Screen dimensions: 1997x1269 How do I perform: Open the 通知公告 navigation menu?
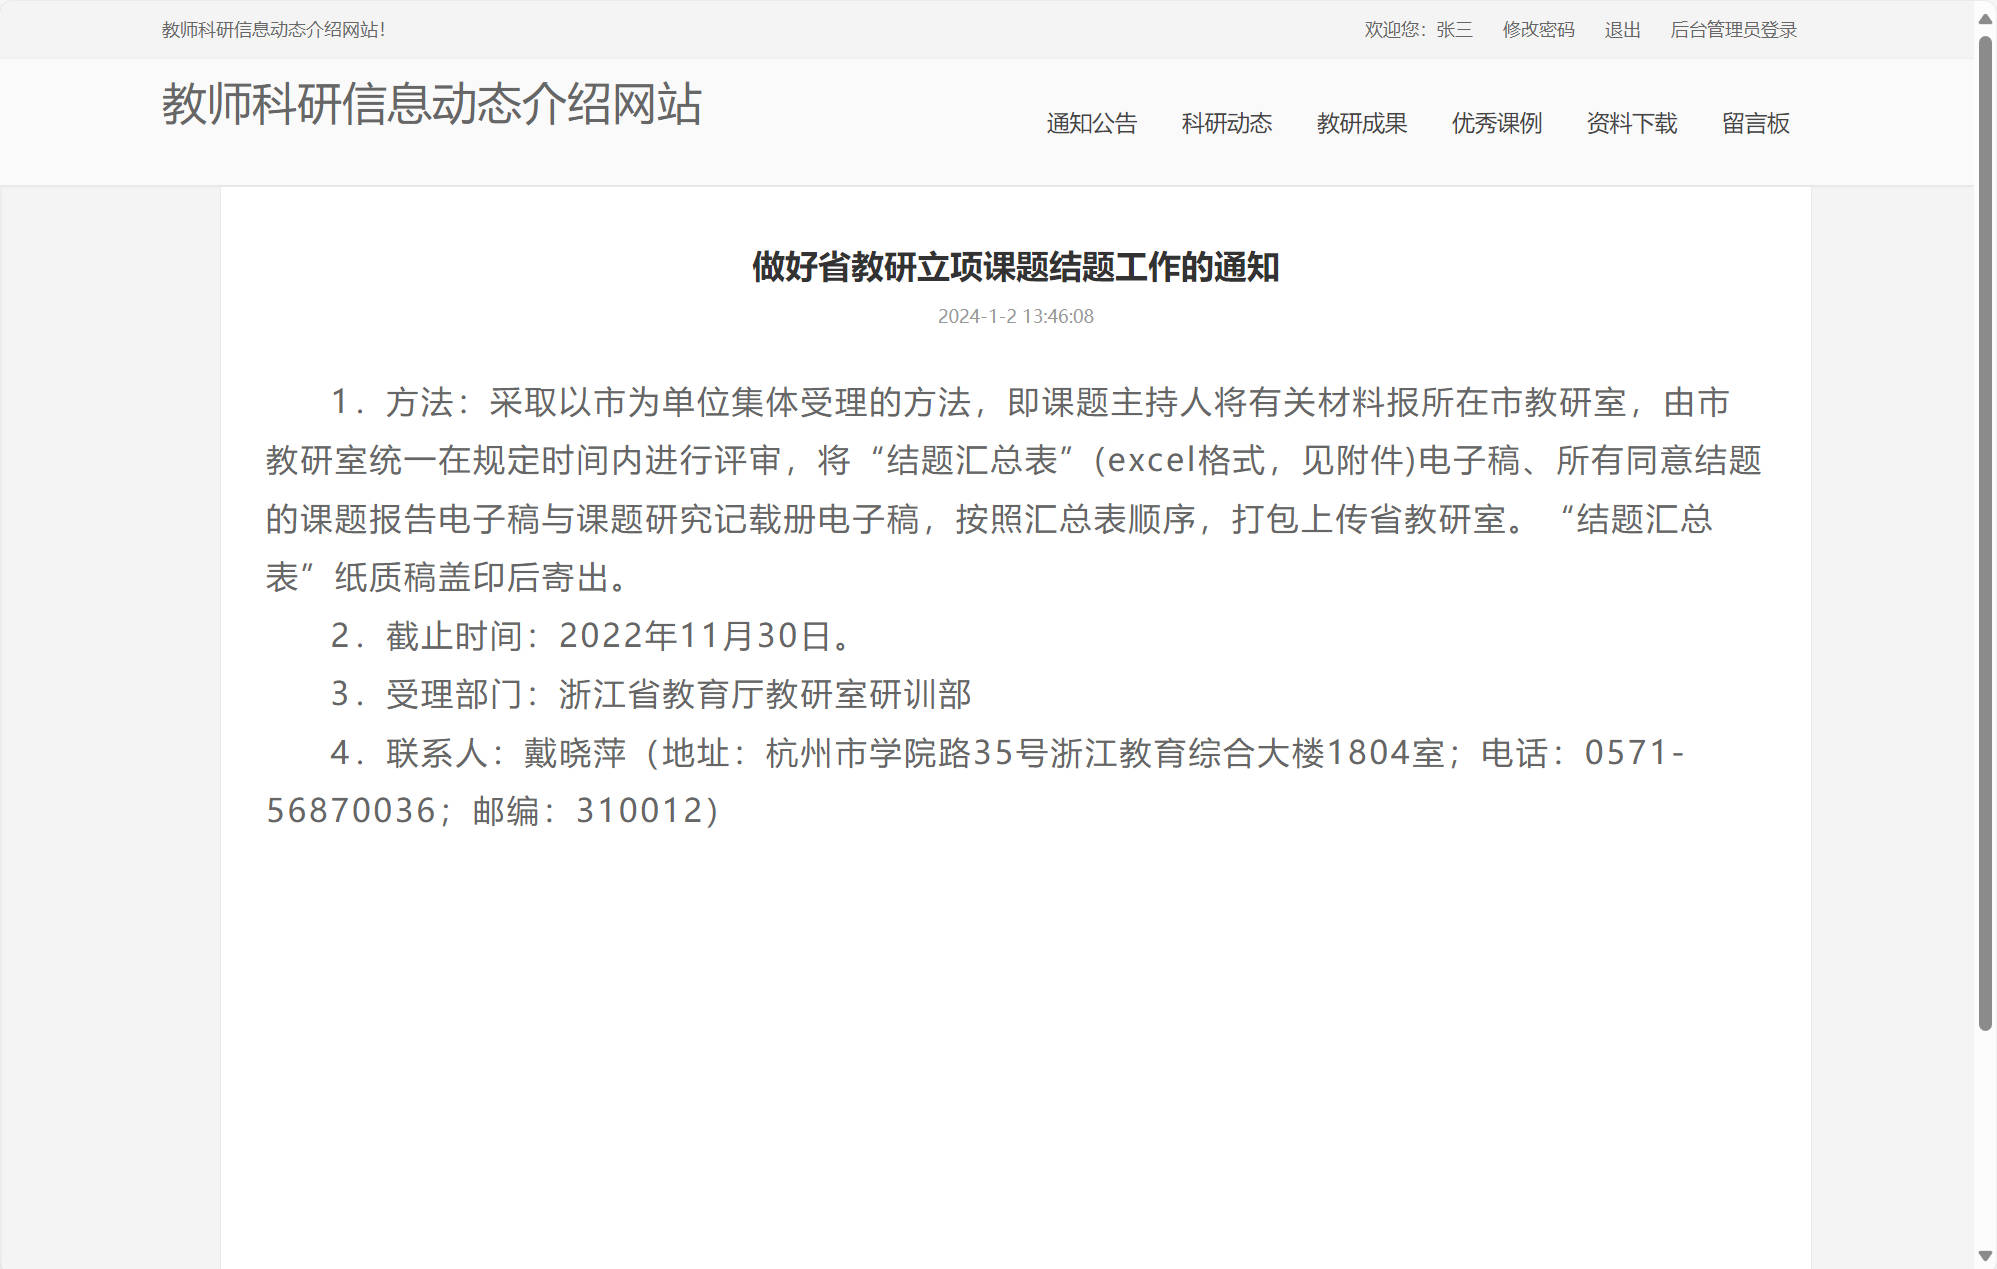(x=1090, y=123)
